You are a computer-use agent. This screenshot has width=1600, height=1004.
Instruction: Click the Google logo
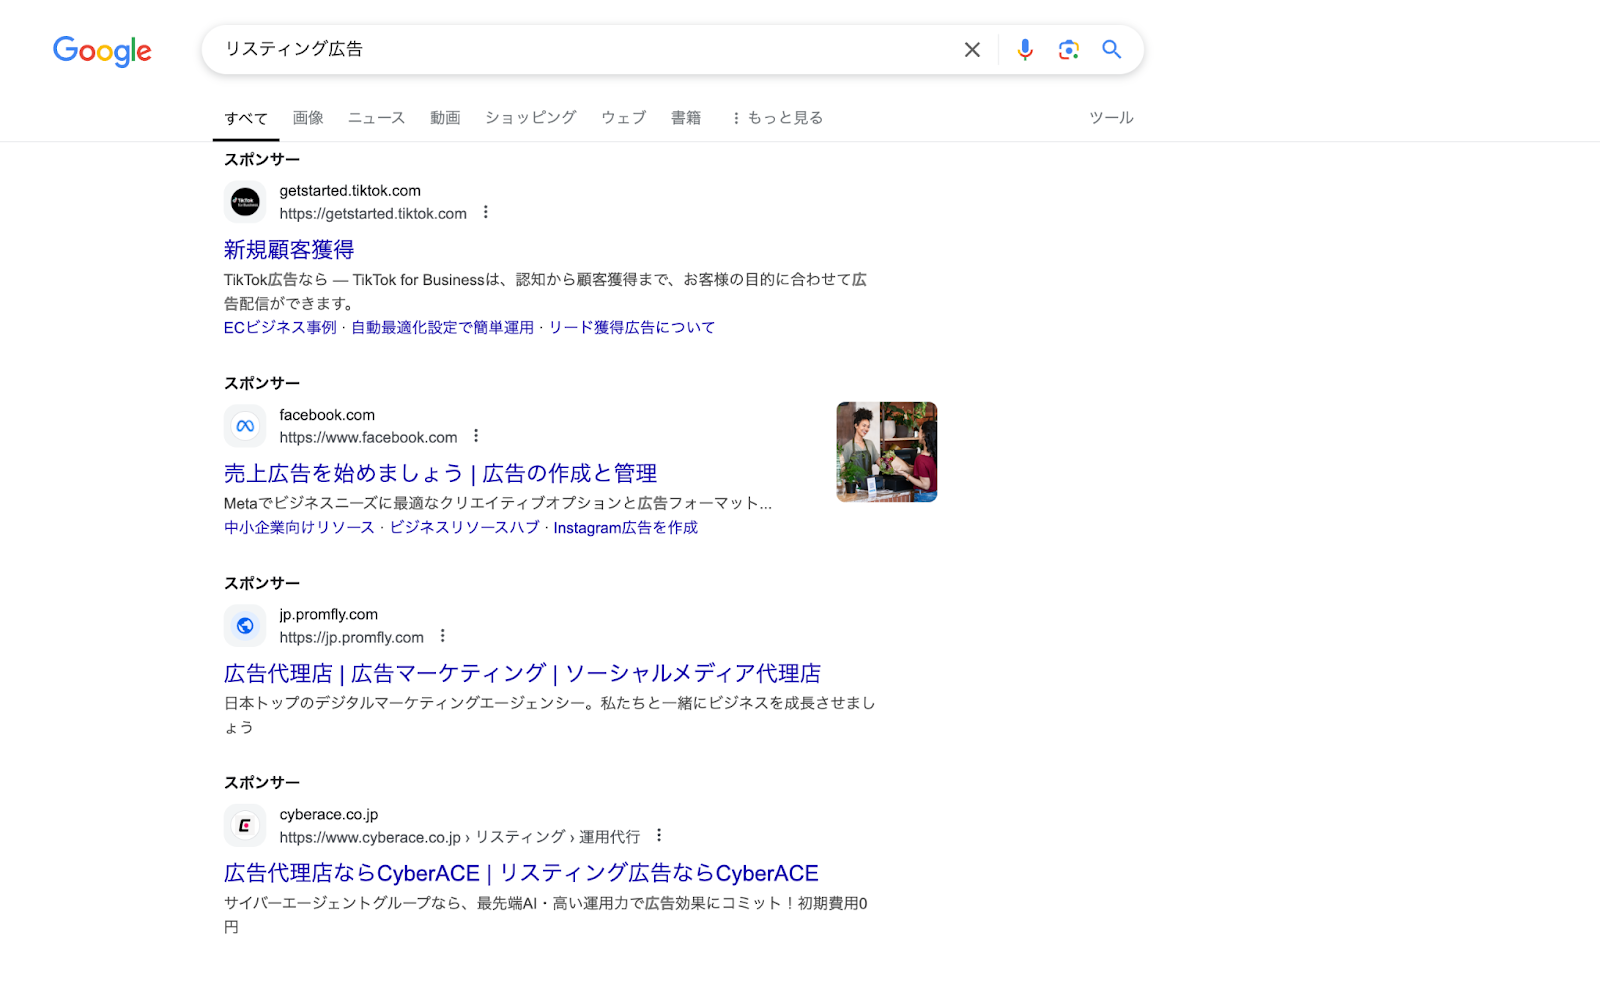(102, 50)
